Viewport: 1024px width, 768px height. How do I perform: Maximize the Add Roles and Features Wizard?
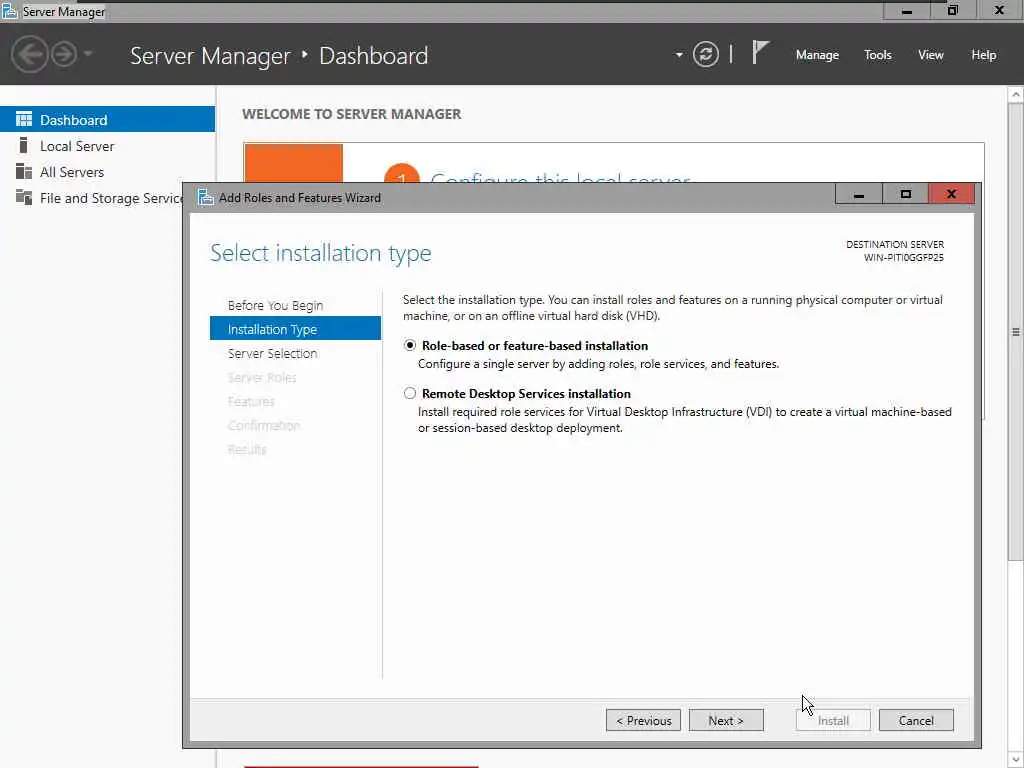[x=905, y=194]
